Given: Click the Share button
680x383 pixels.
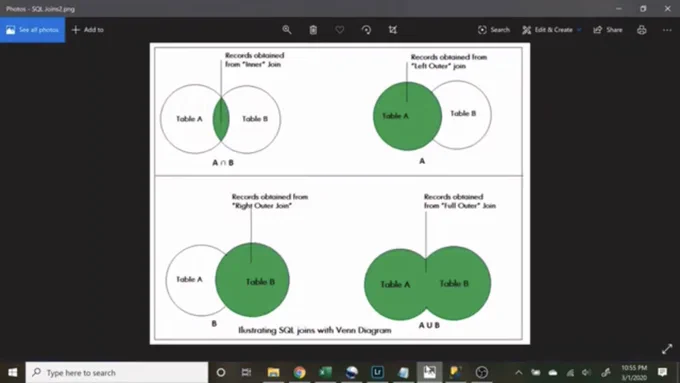Looking at the screenshot, I should coord(608,29).
